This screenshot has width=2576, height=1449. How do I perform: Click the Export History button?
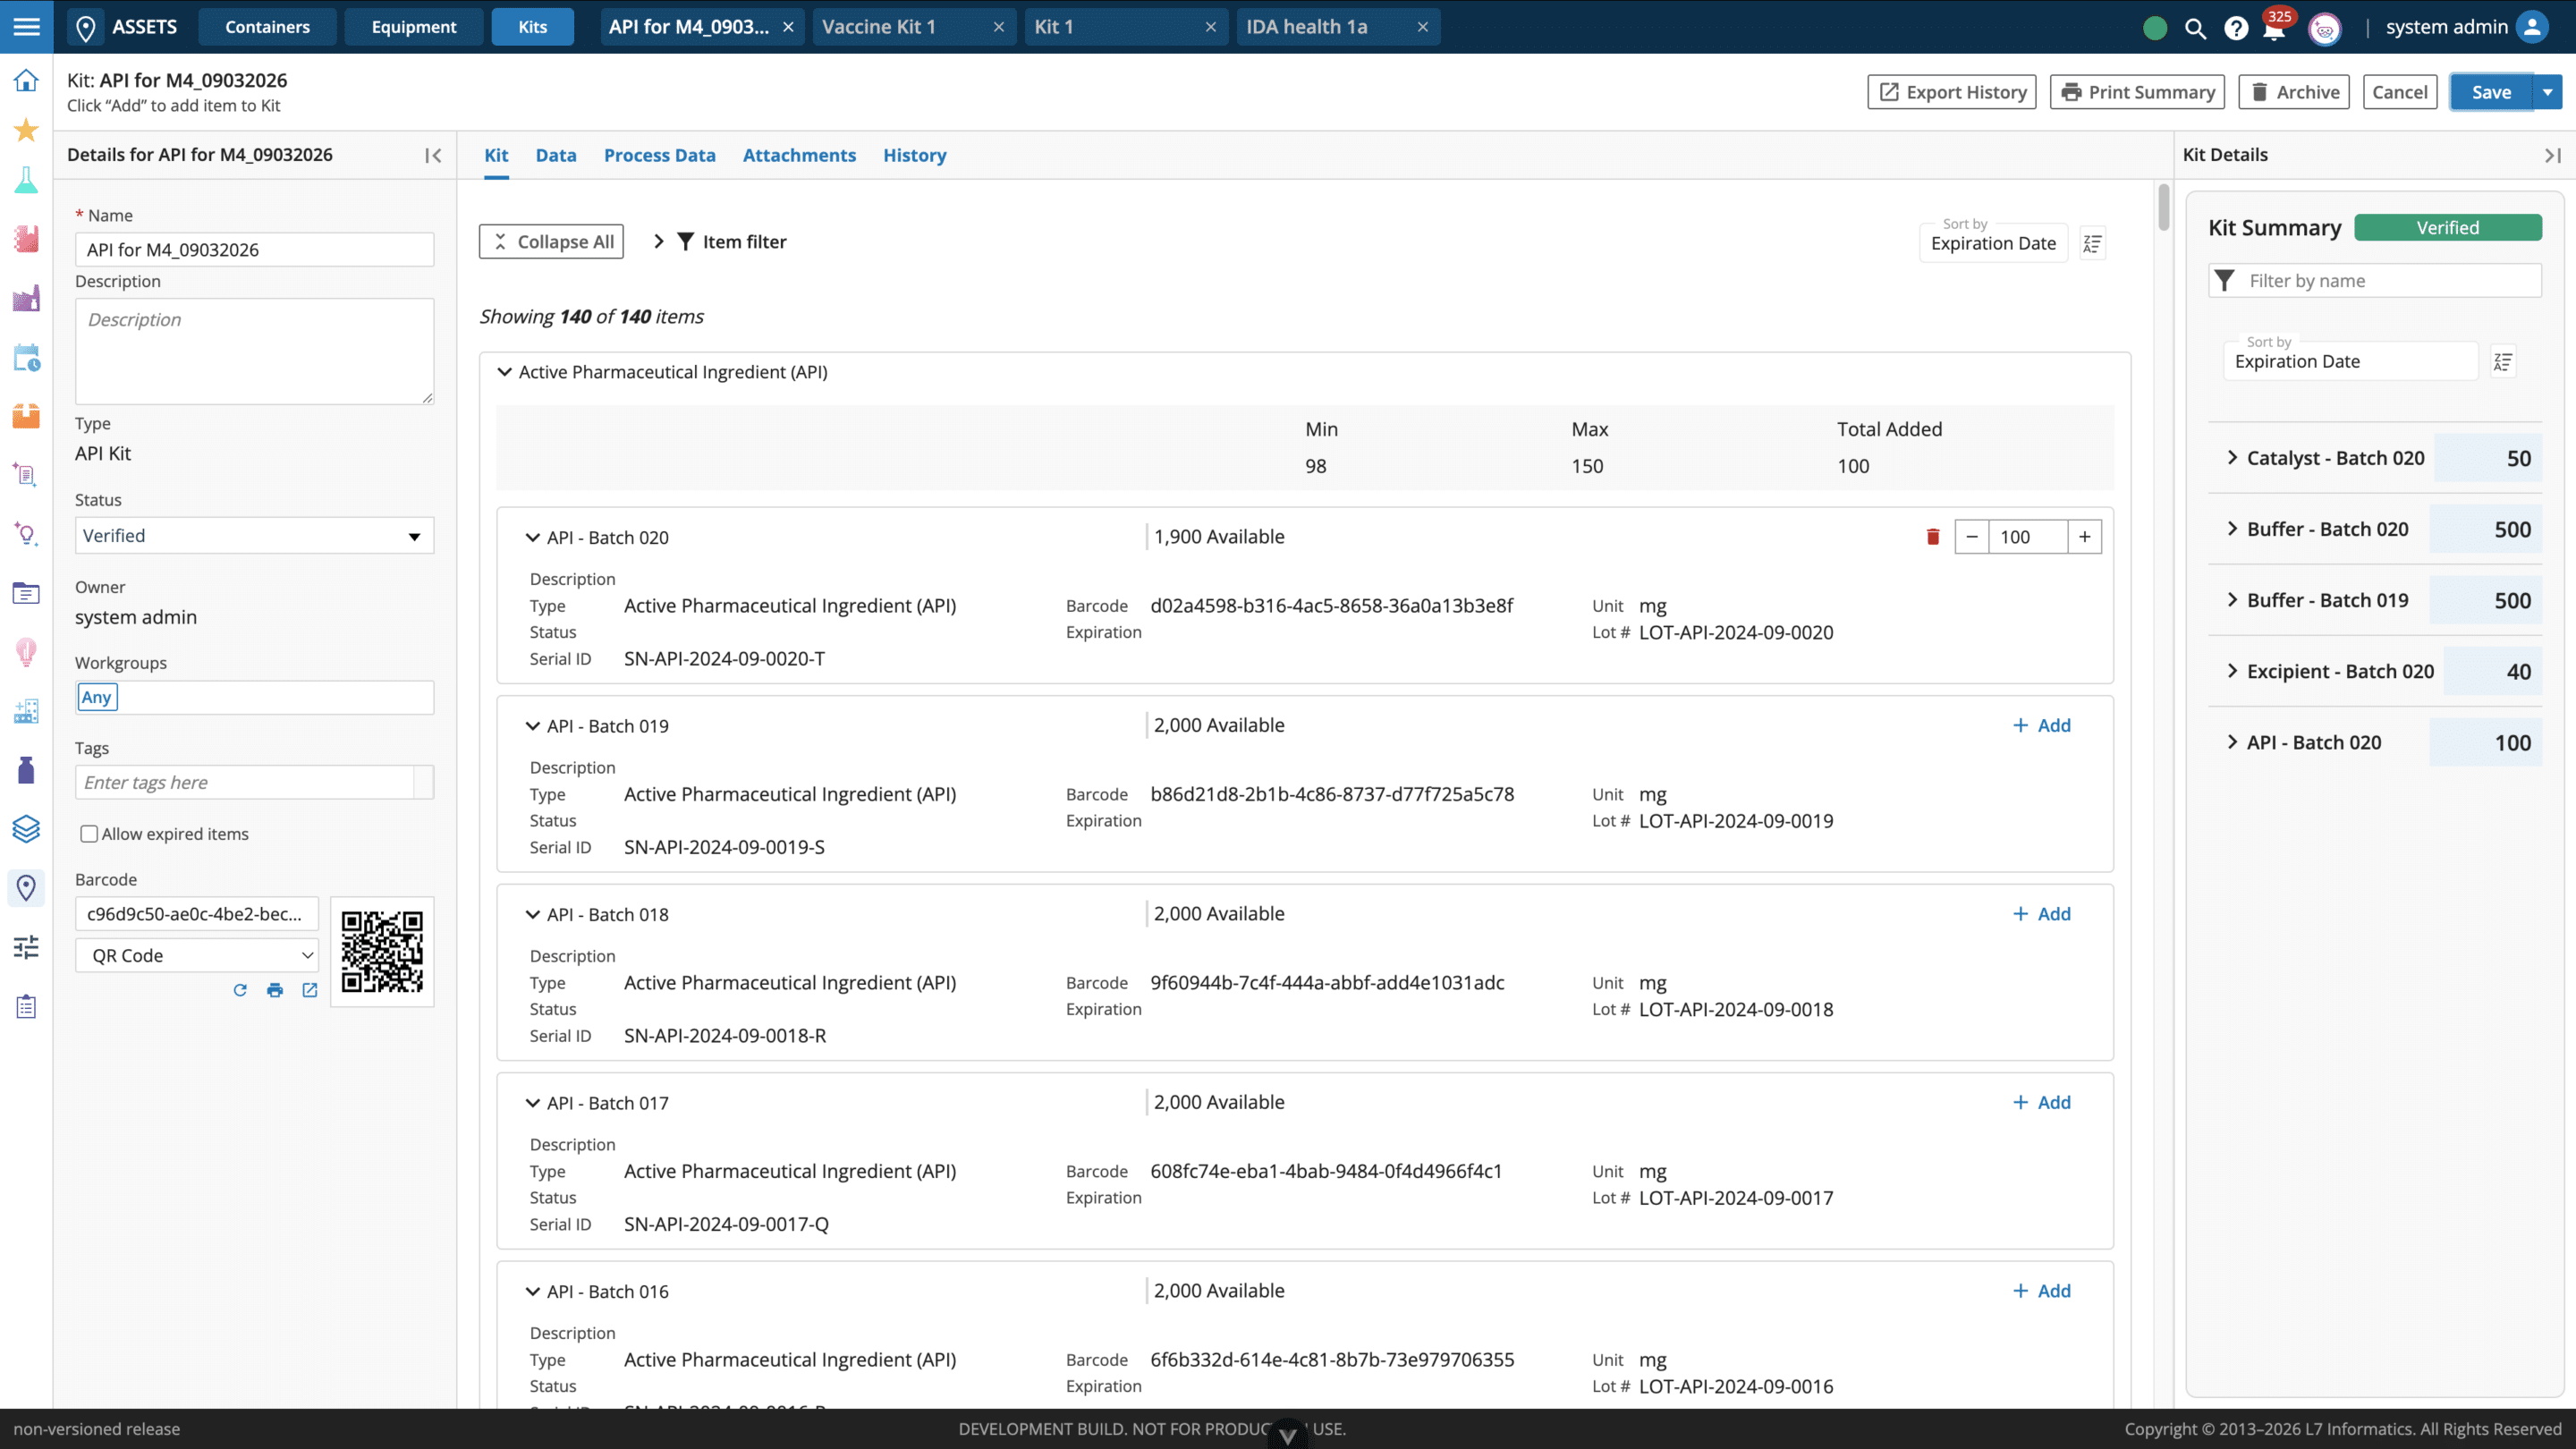(x=1951, y=92)
